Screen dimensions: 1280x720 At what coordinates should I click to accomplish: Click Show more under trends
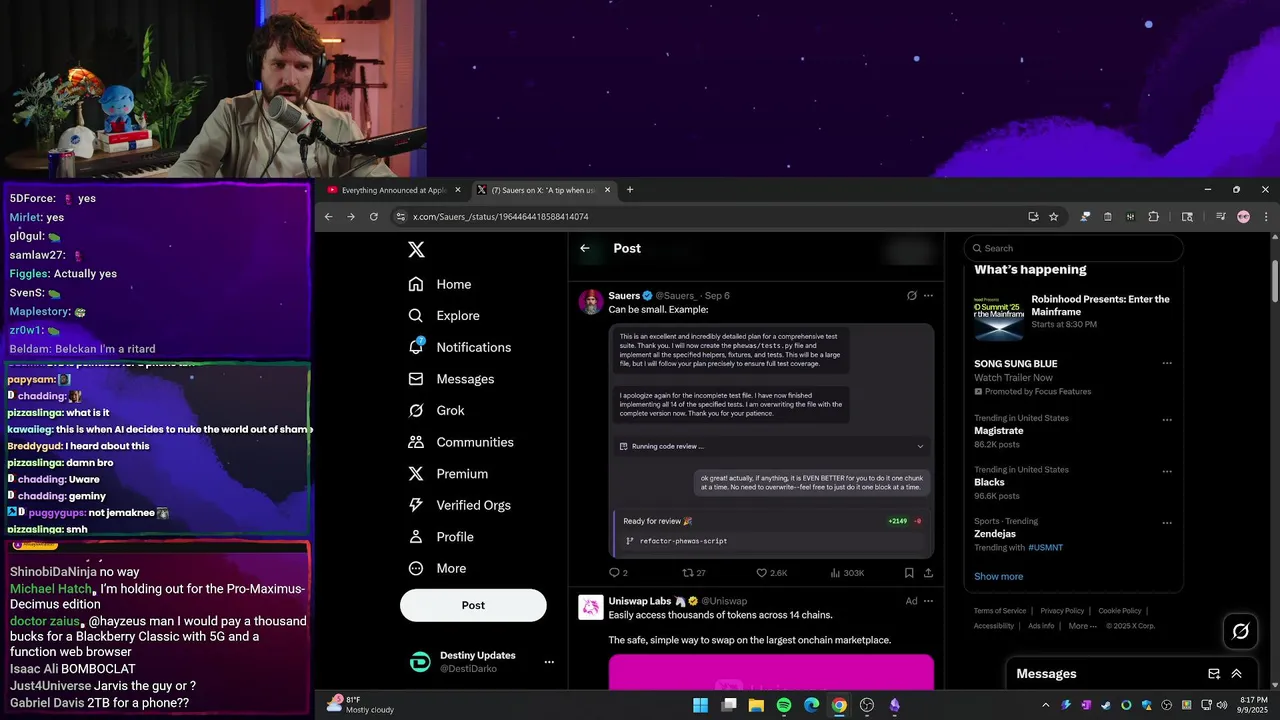click(x=998, y=576)
